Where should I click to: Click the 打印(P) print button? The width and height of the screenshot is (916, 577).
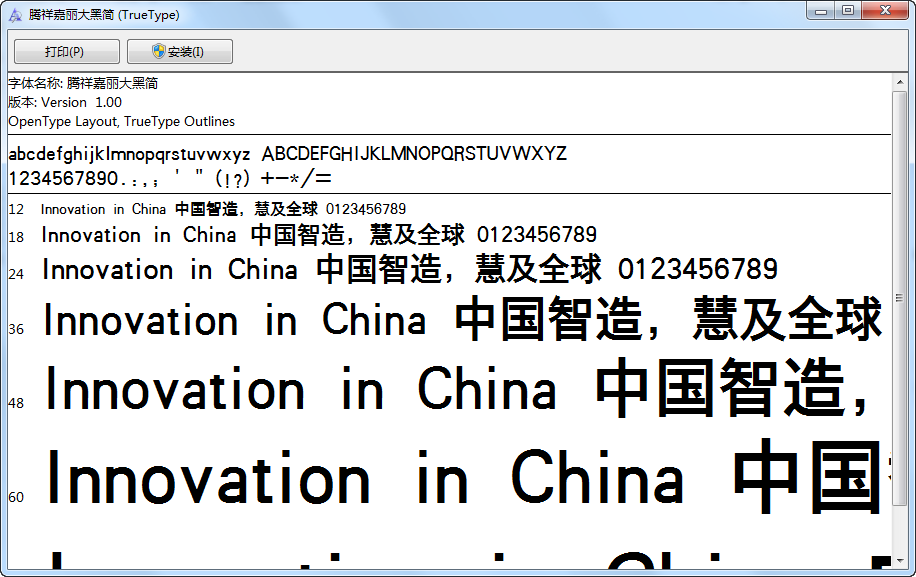point(67,51)
